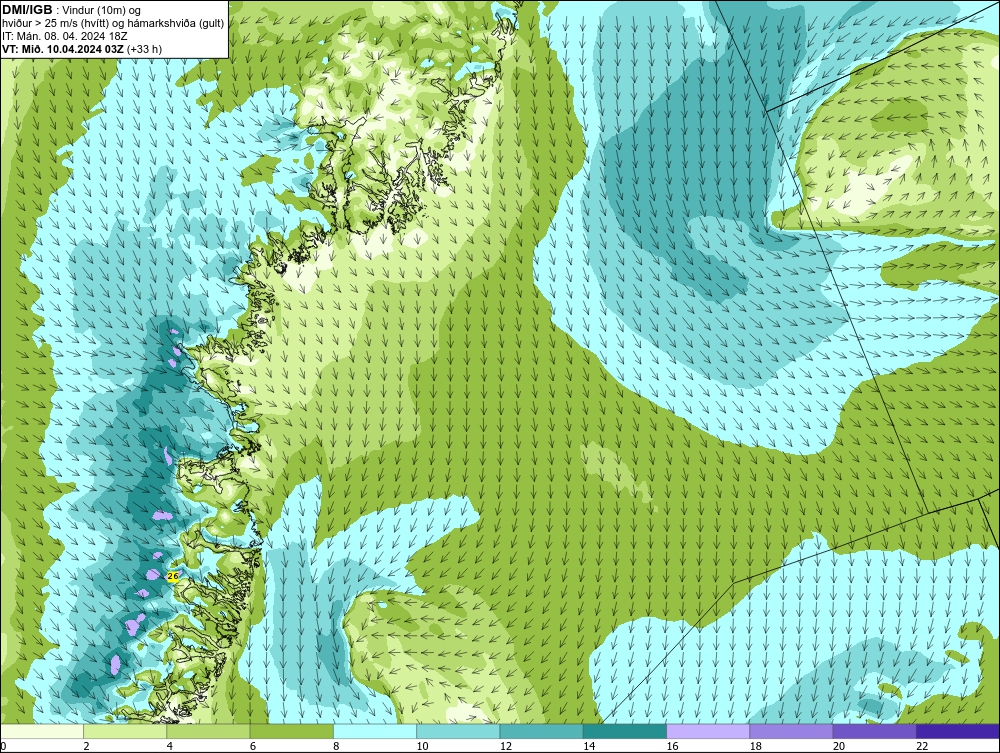The height and width of the screenshot is (753, 1000).
Task: Click the title text 'DMI/IGB : Vindur (10m) og'
Action: pos(71,10)
